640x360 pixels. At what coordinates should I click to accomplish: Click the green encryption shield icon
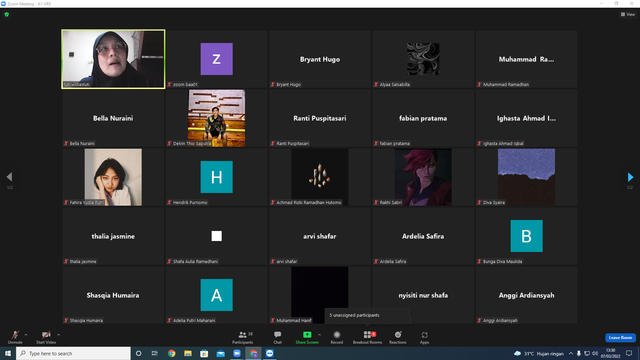click(x=7, y=14)
